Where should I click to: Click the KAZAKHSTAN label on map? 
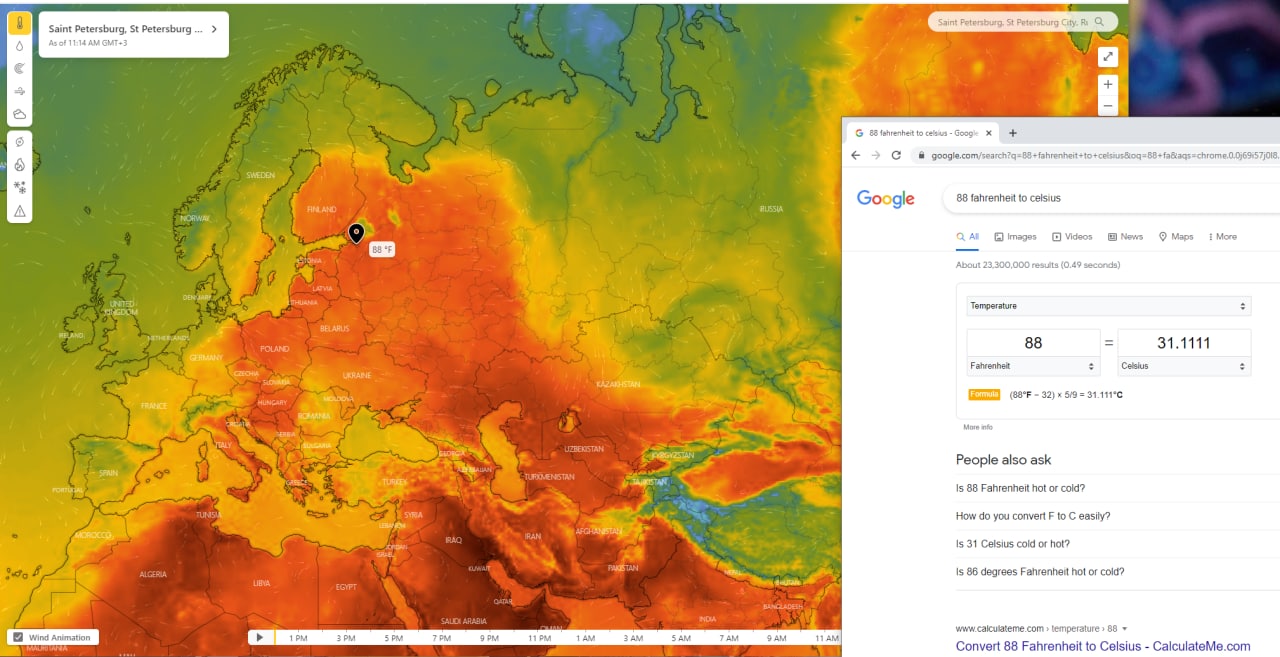618,384
